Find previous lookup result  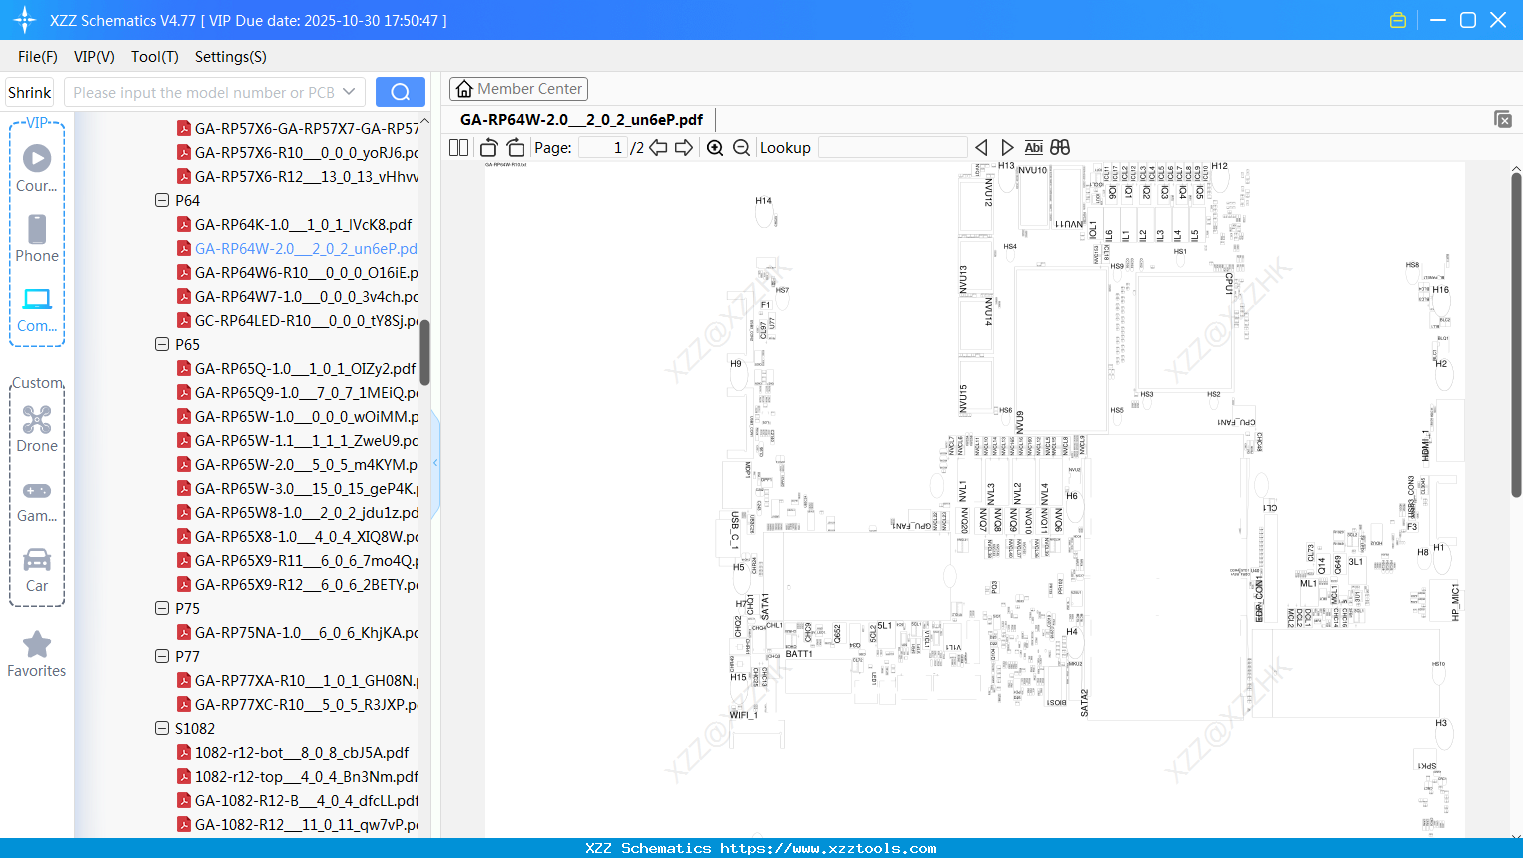click(x=981, y=147)
